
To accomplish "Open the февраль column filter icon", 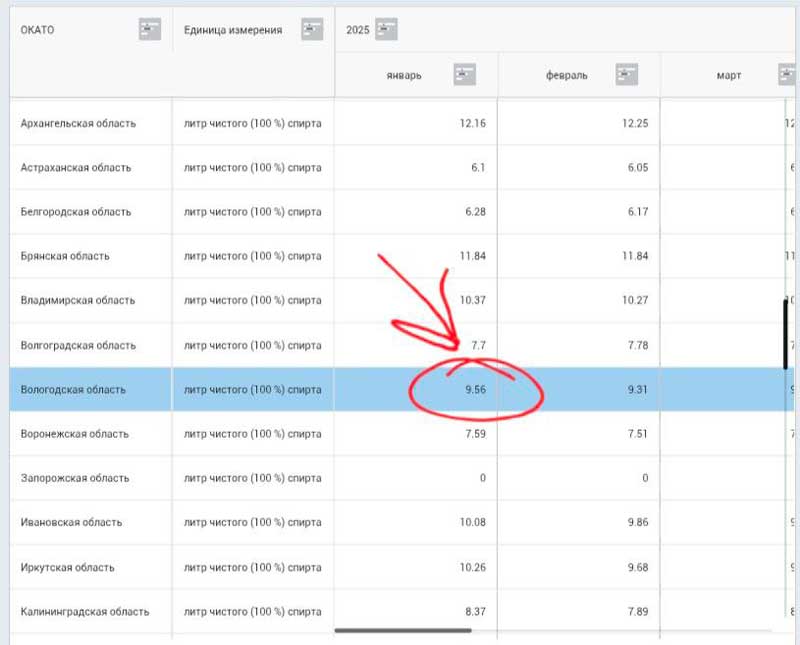I will click(x=627, y=75).
